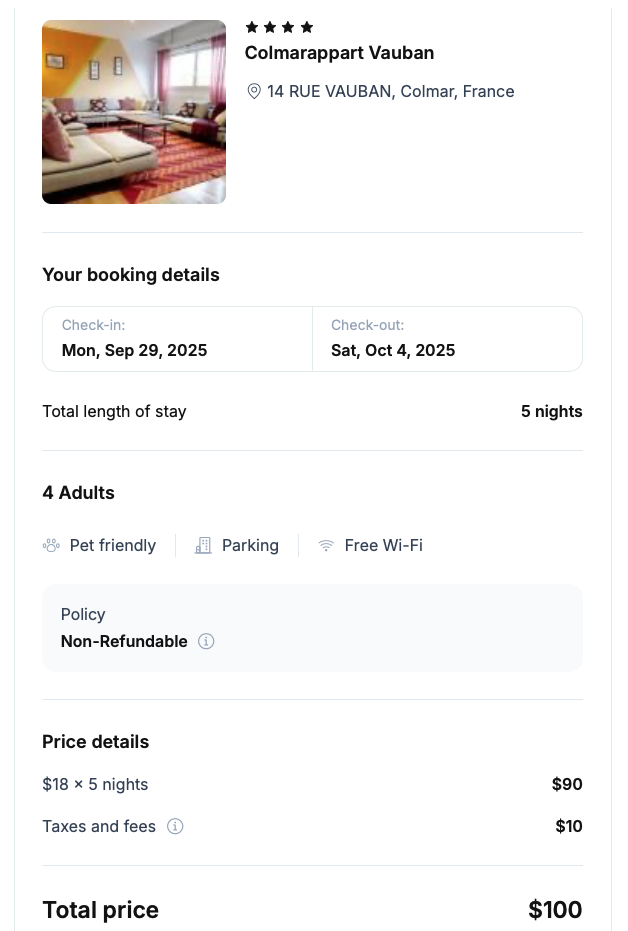Click the Non-Refundable policy text
628x931 pixels.
tap(124, 641)
